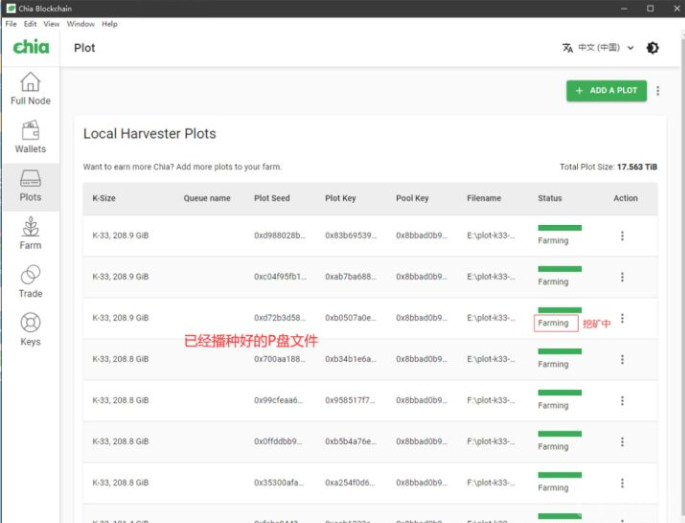685x523 pixels.
Task: Click the K-Size column header
Action: point(104,198)
